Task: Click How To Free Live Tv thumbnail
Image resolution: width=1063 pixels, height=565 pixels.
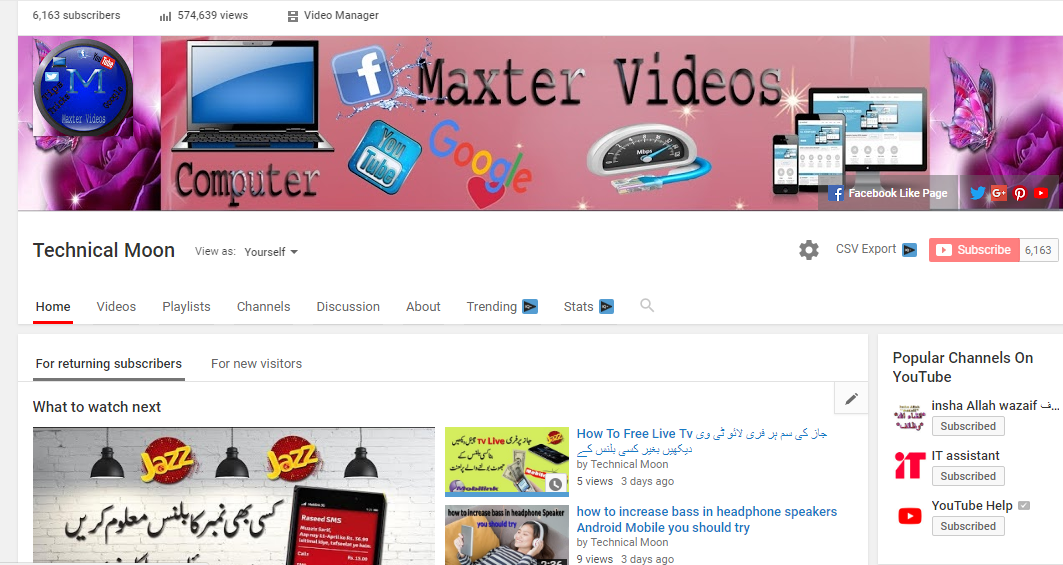Action: [x=506, y=461]
